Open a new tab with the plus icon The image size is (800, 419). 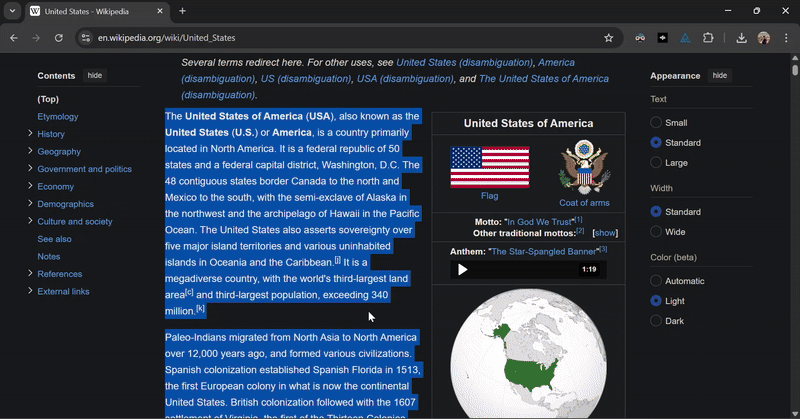182,11
